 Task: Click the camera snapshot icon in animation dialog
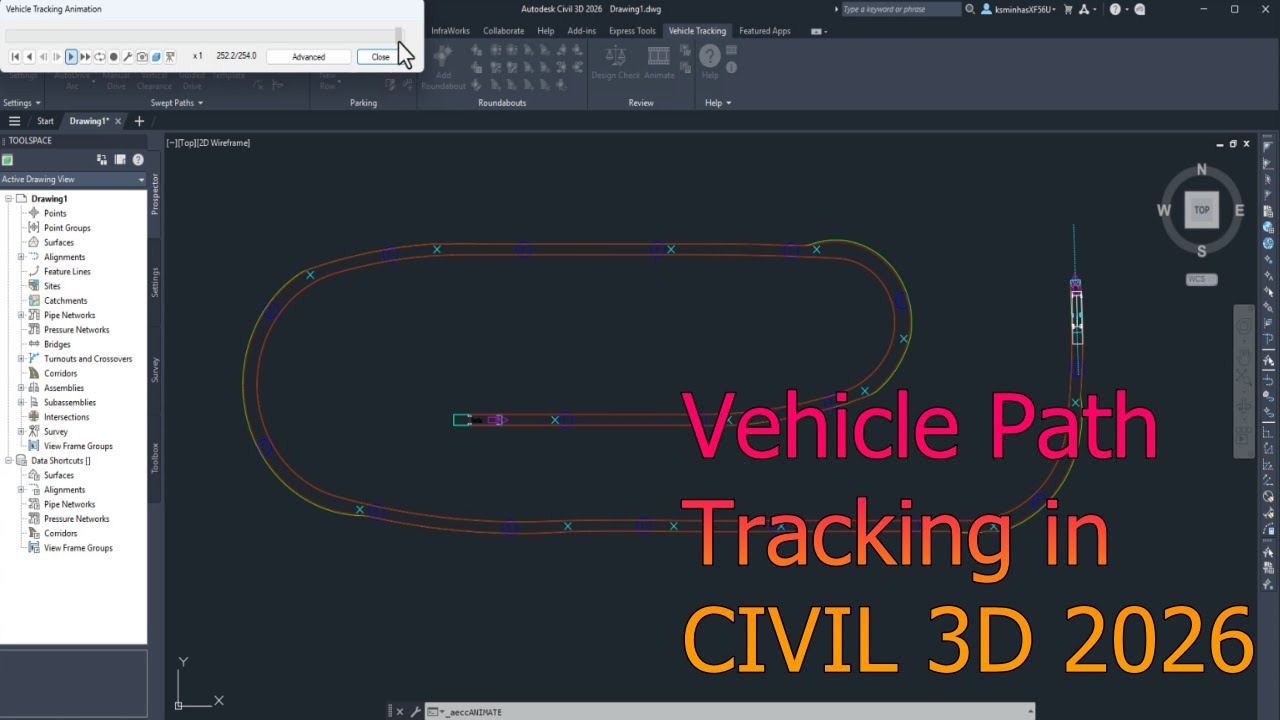click(142, 57)
